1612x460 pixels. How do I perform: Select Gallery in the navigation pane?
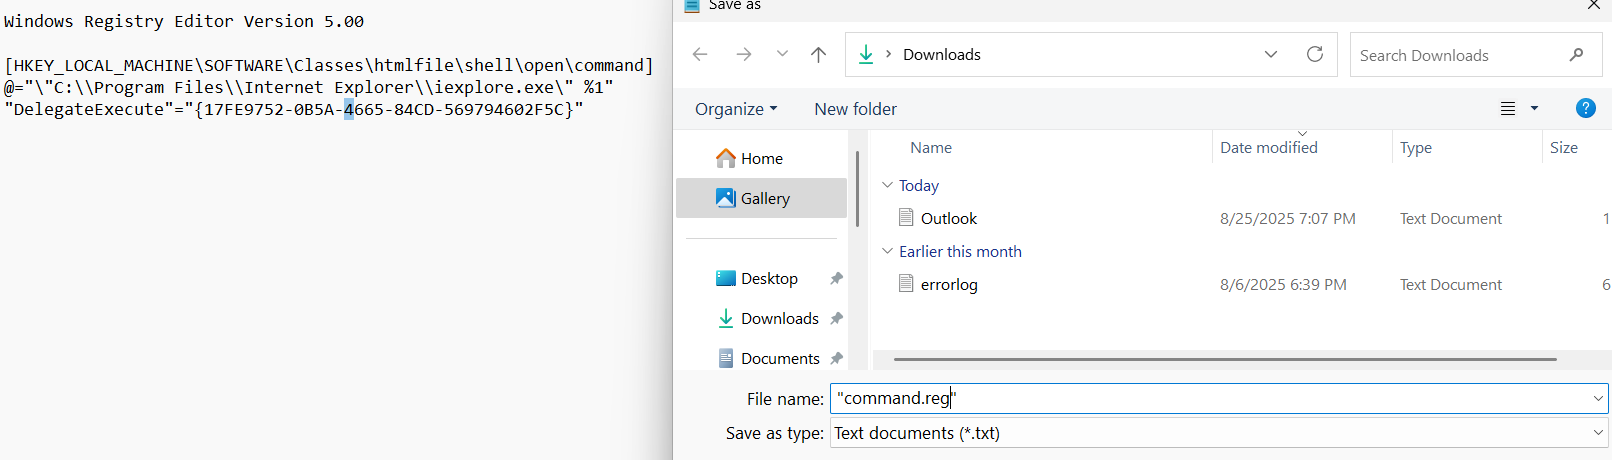pos(761,198)
